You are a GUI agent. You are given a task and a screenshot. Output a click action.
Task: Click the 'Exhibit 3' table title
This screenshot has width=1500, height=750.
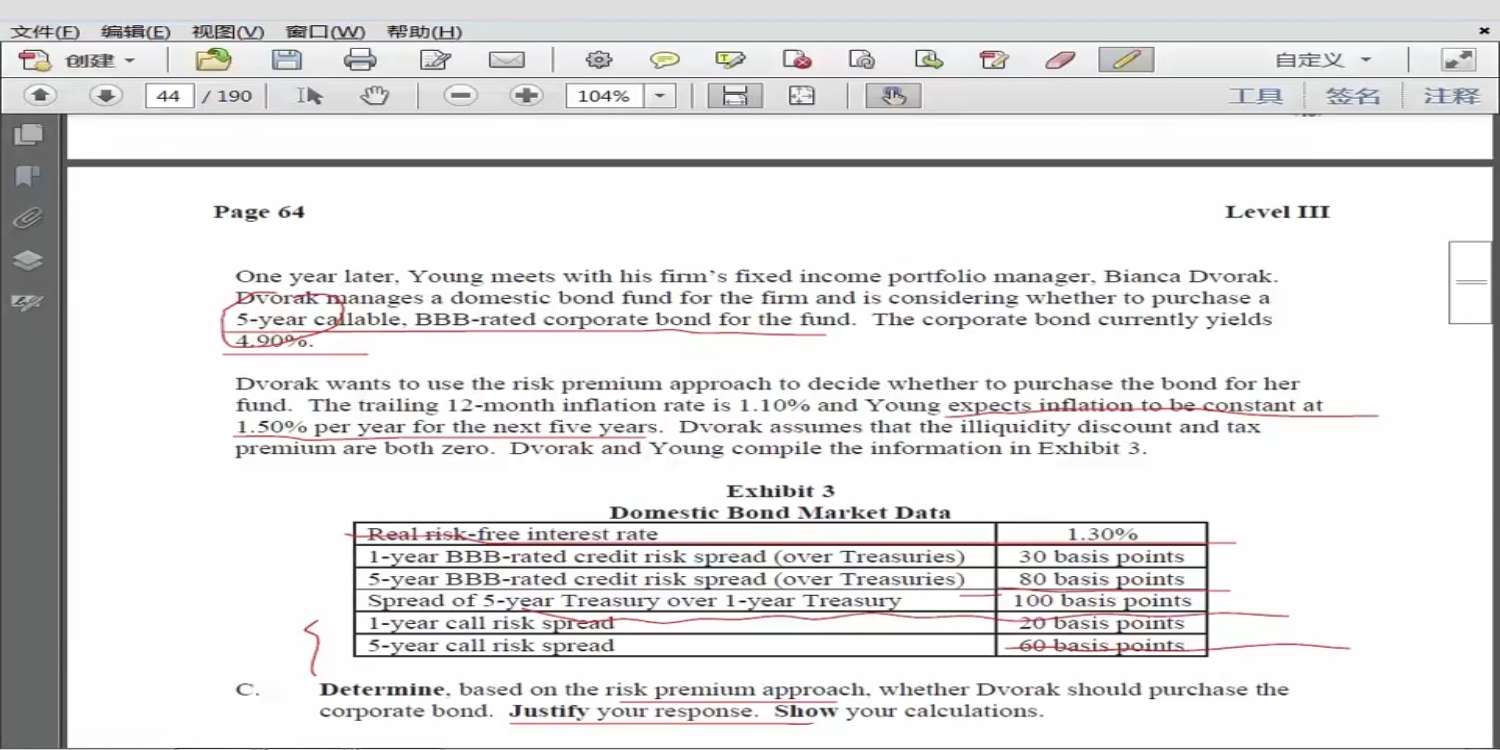[780, 491]
